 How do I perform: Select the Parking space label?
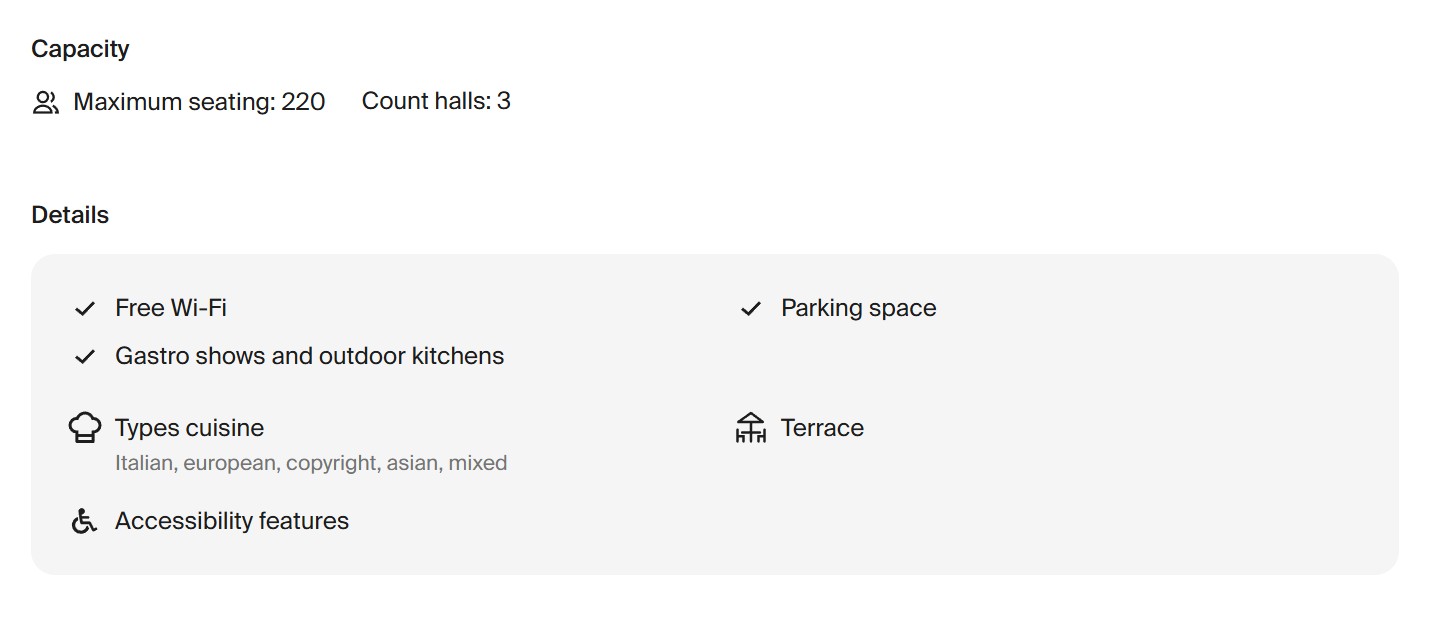tap(858, 308)
